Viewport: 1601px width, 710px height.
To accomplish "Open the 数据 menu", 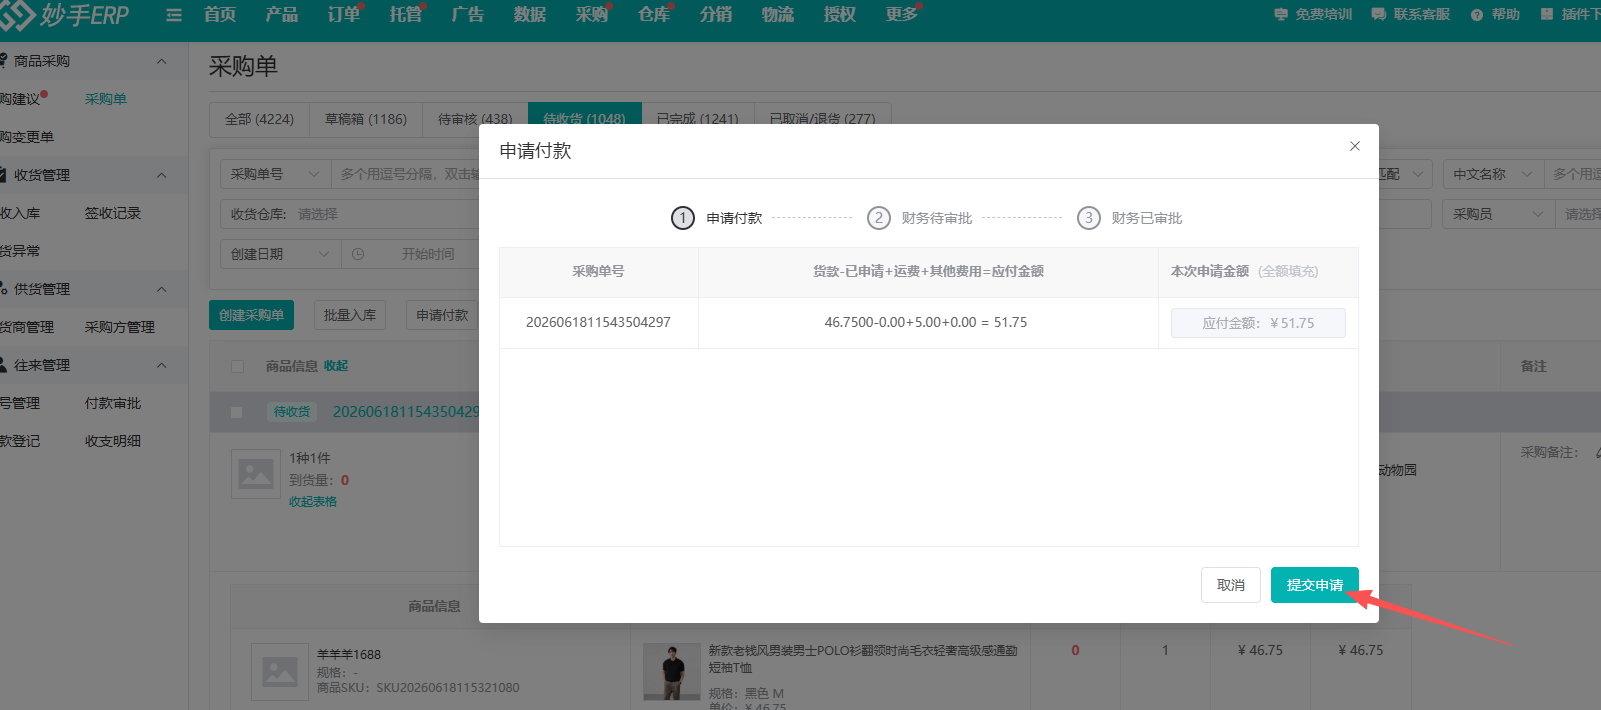I will 530,14.
